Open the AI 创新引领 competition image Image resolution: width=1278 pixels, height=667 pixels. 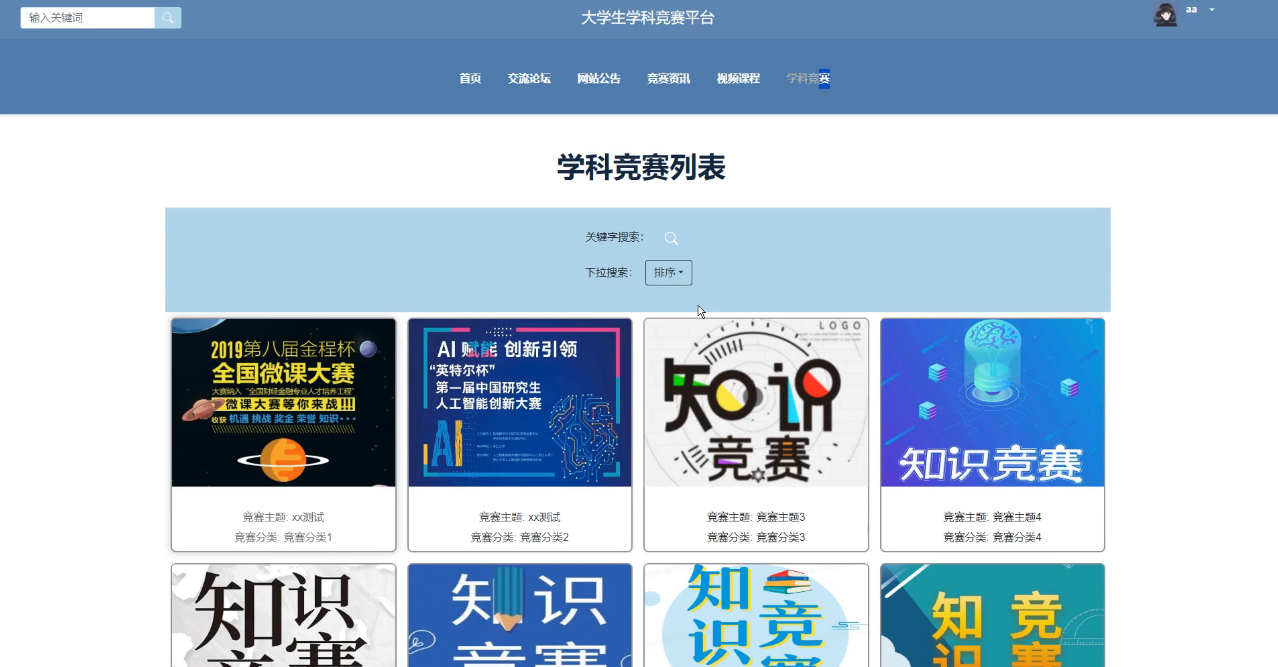pyautogui.click(x=520, y=403)
